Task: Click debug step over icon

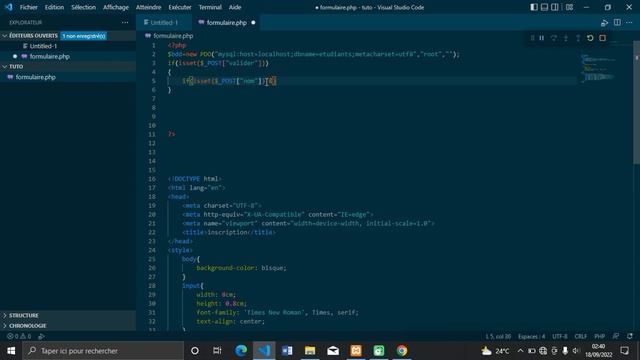Action: [554, 38]
